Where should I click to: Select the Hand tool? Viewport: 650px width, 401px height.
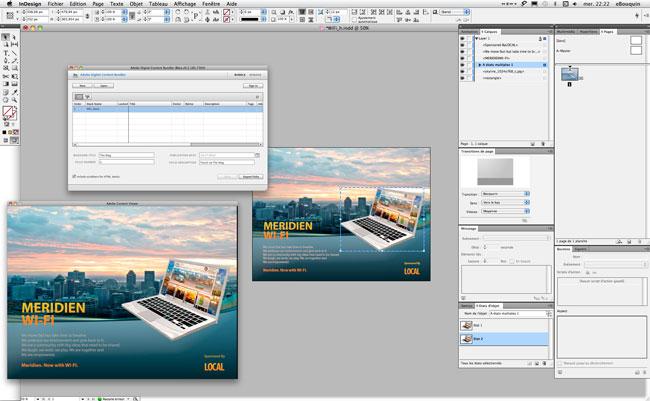point(5,100)
